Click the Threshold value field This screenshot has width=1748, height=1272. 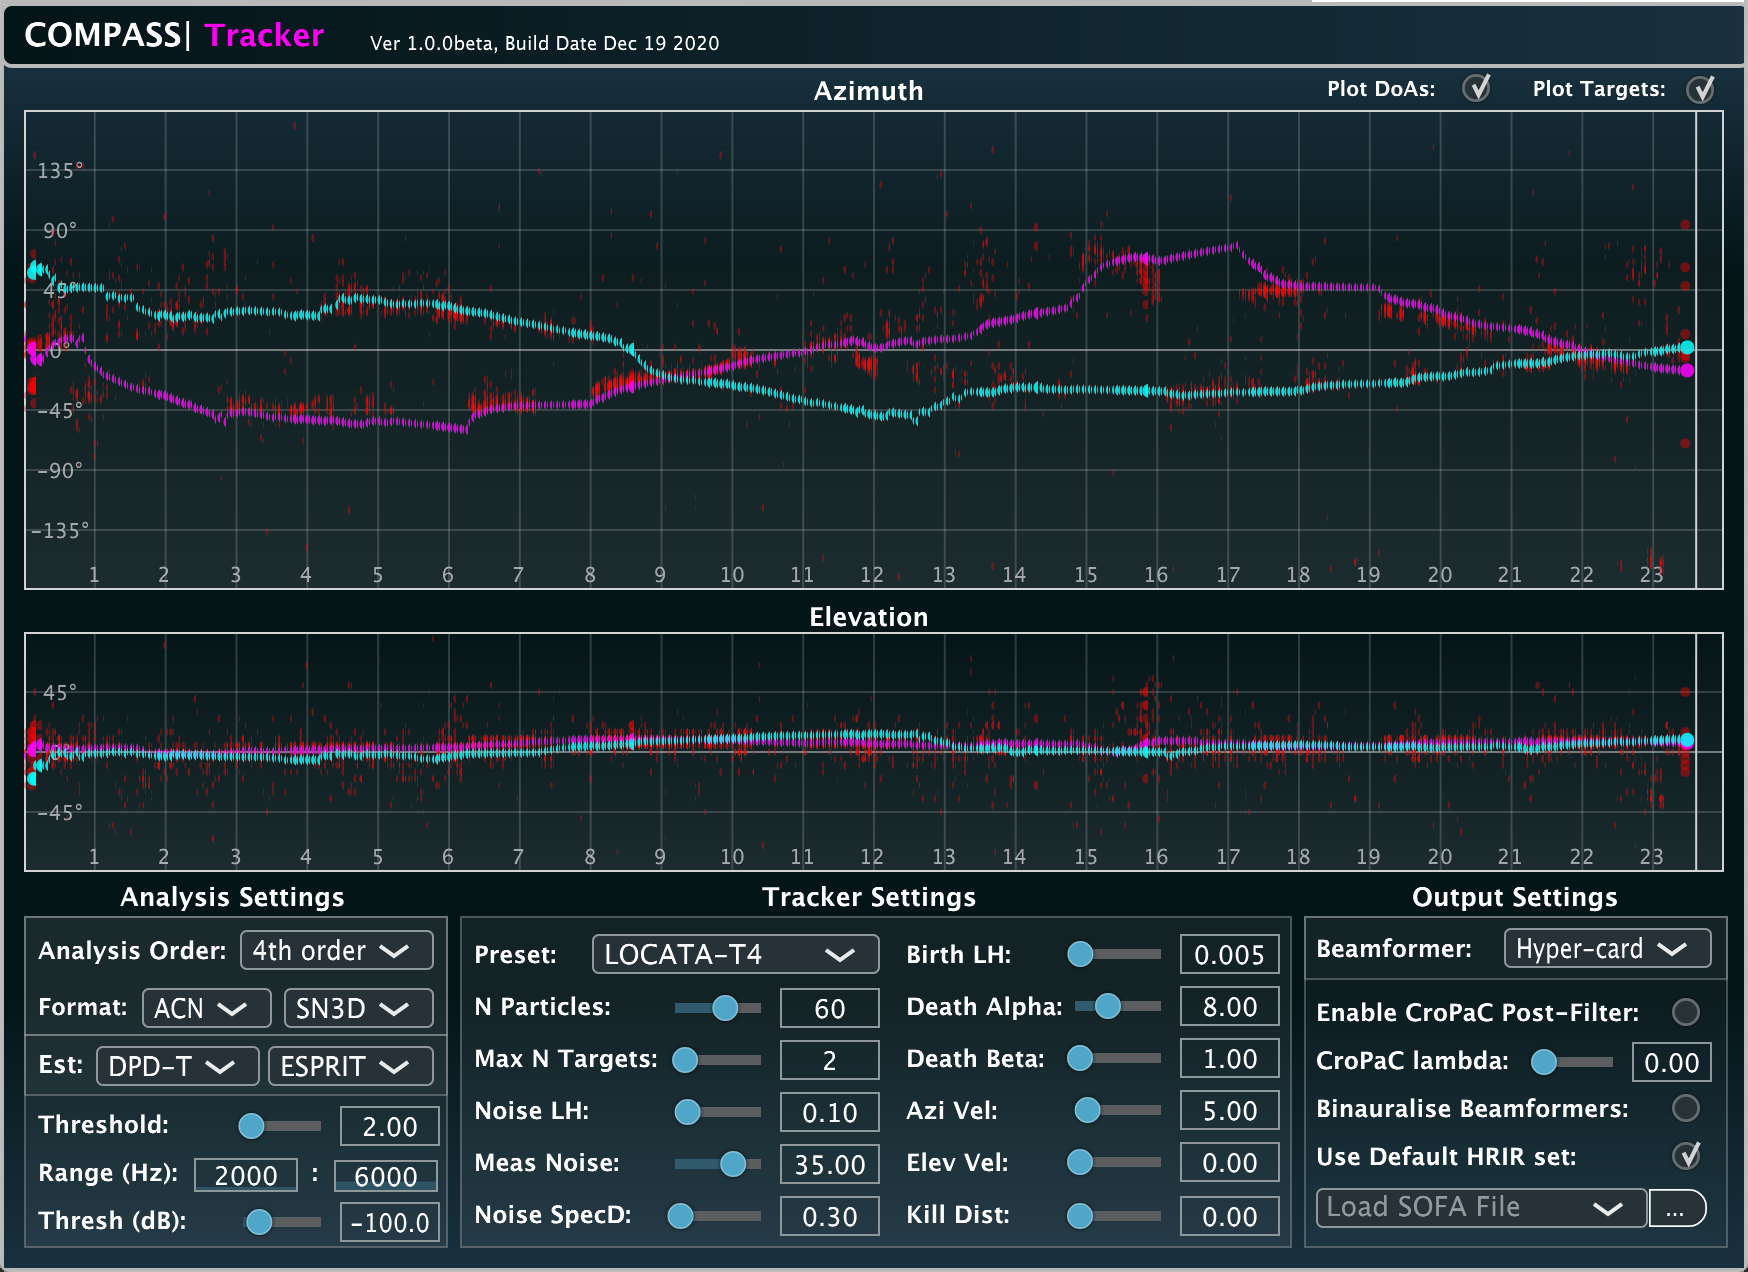point(389,1126)
